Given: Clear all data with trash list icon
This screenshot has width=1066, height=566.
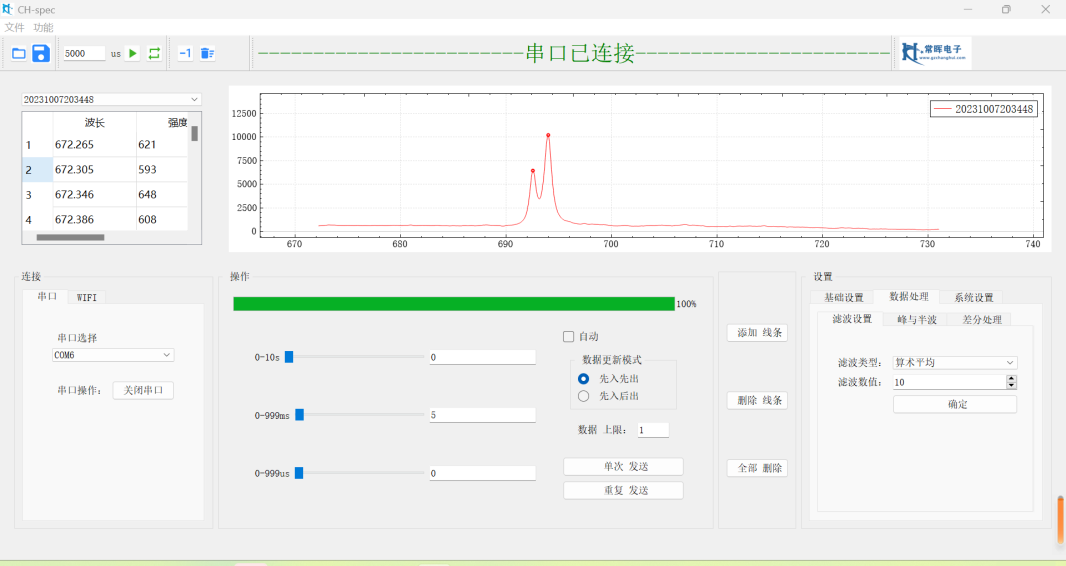Looking at the screenshot, I should [x=207, y=53].
